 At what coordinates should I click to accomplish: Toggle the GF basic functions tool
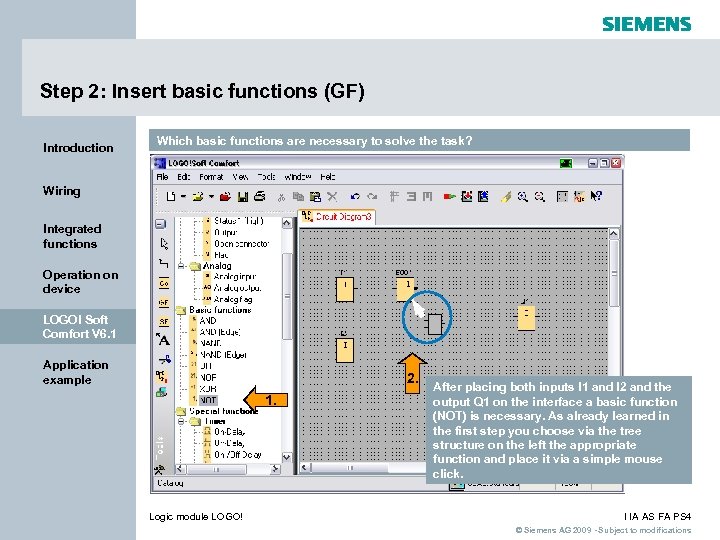point(164,302)
